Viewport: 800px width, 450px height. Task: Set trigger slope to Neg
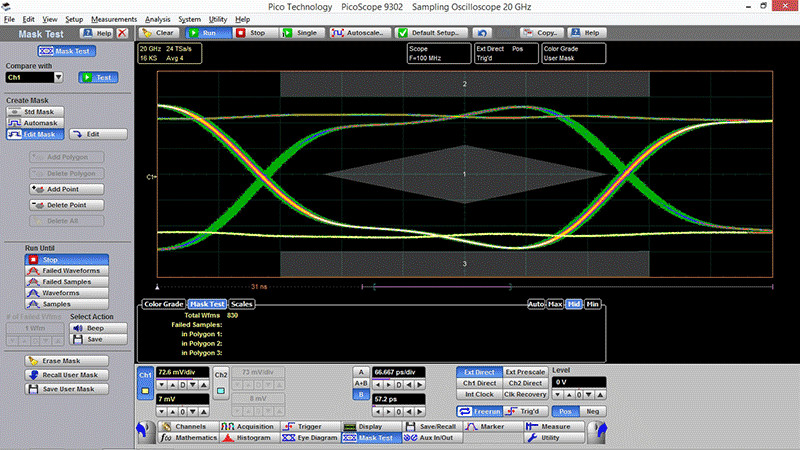pyautogui.click(x=594, y=411)
